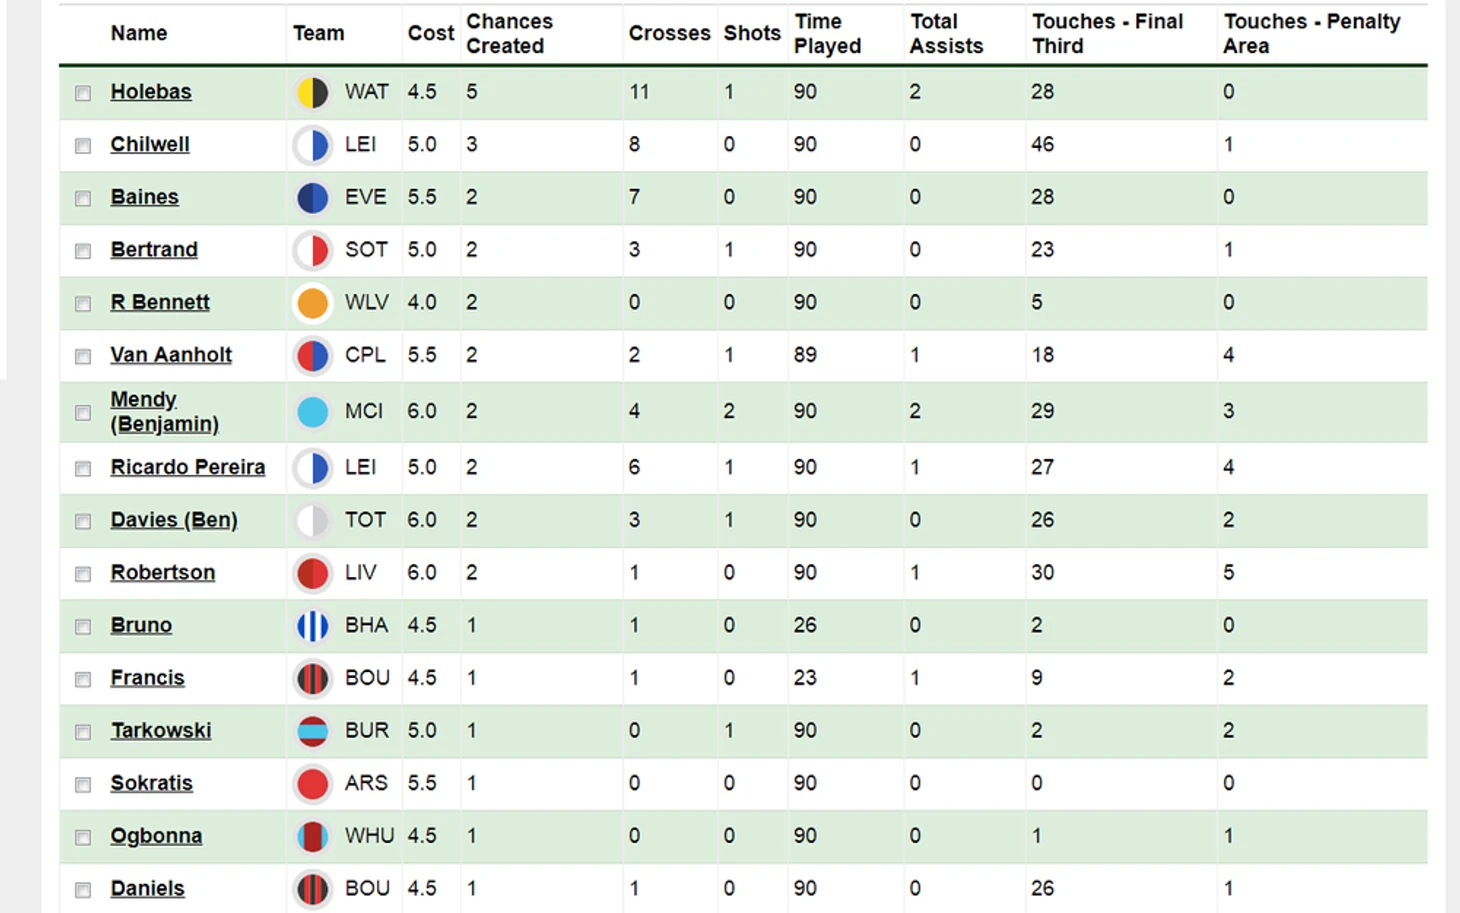Sort table by Chances Created column
This screenshot has width=1460, height=913.
coord(509,34)
